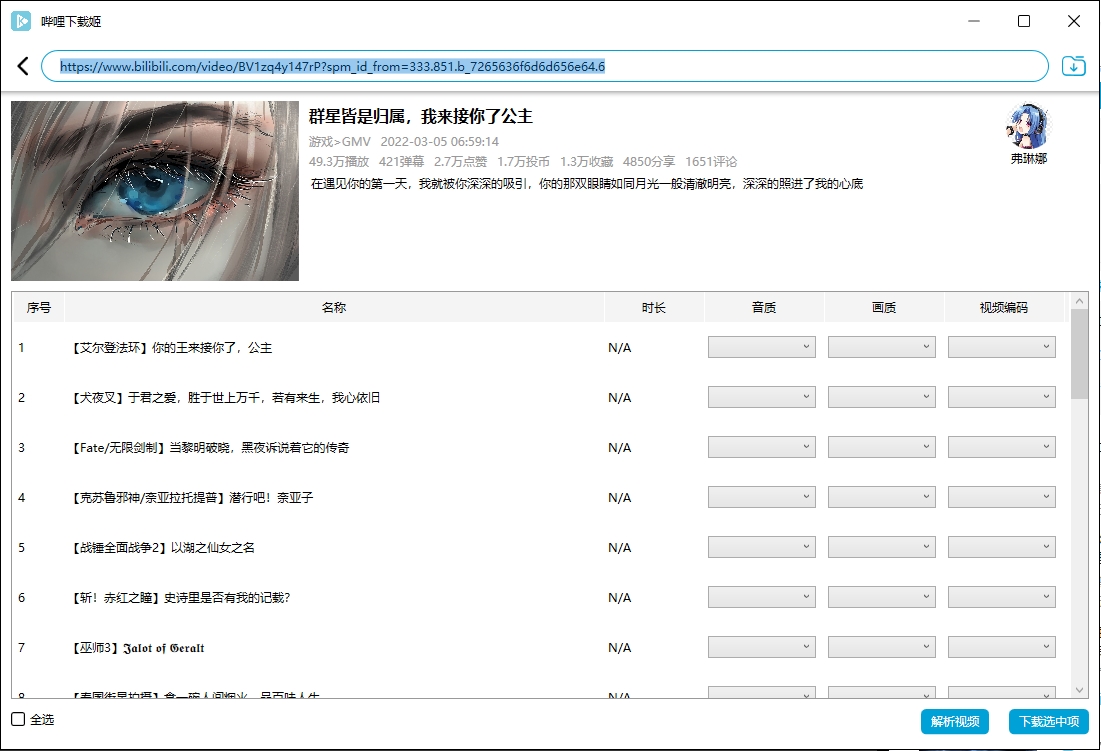Screen dimensions: 1101x751
Task: Click the 4850分享 share count
Action: (x=649, y=161)
